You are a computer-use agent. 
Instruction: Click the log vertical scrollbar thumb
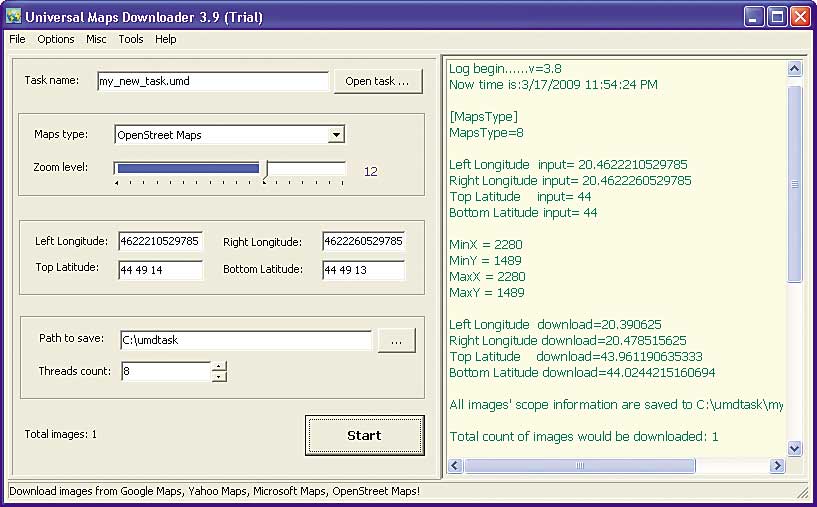click(x=794, y=184)
